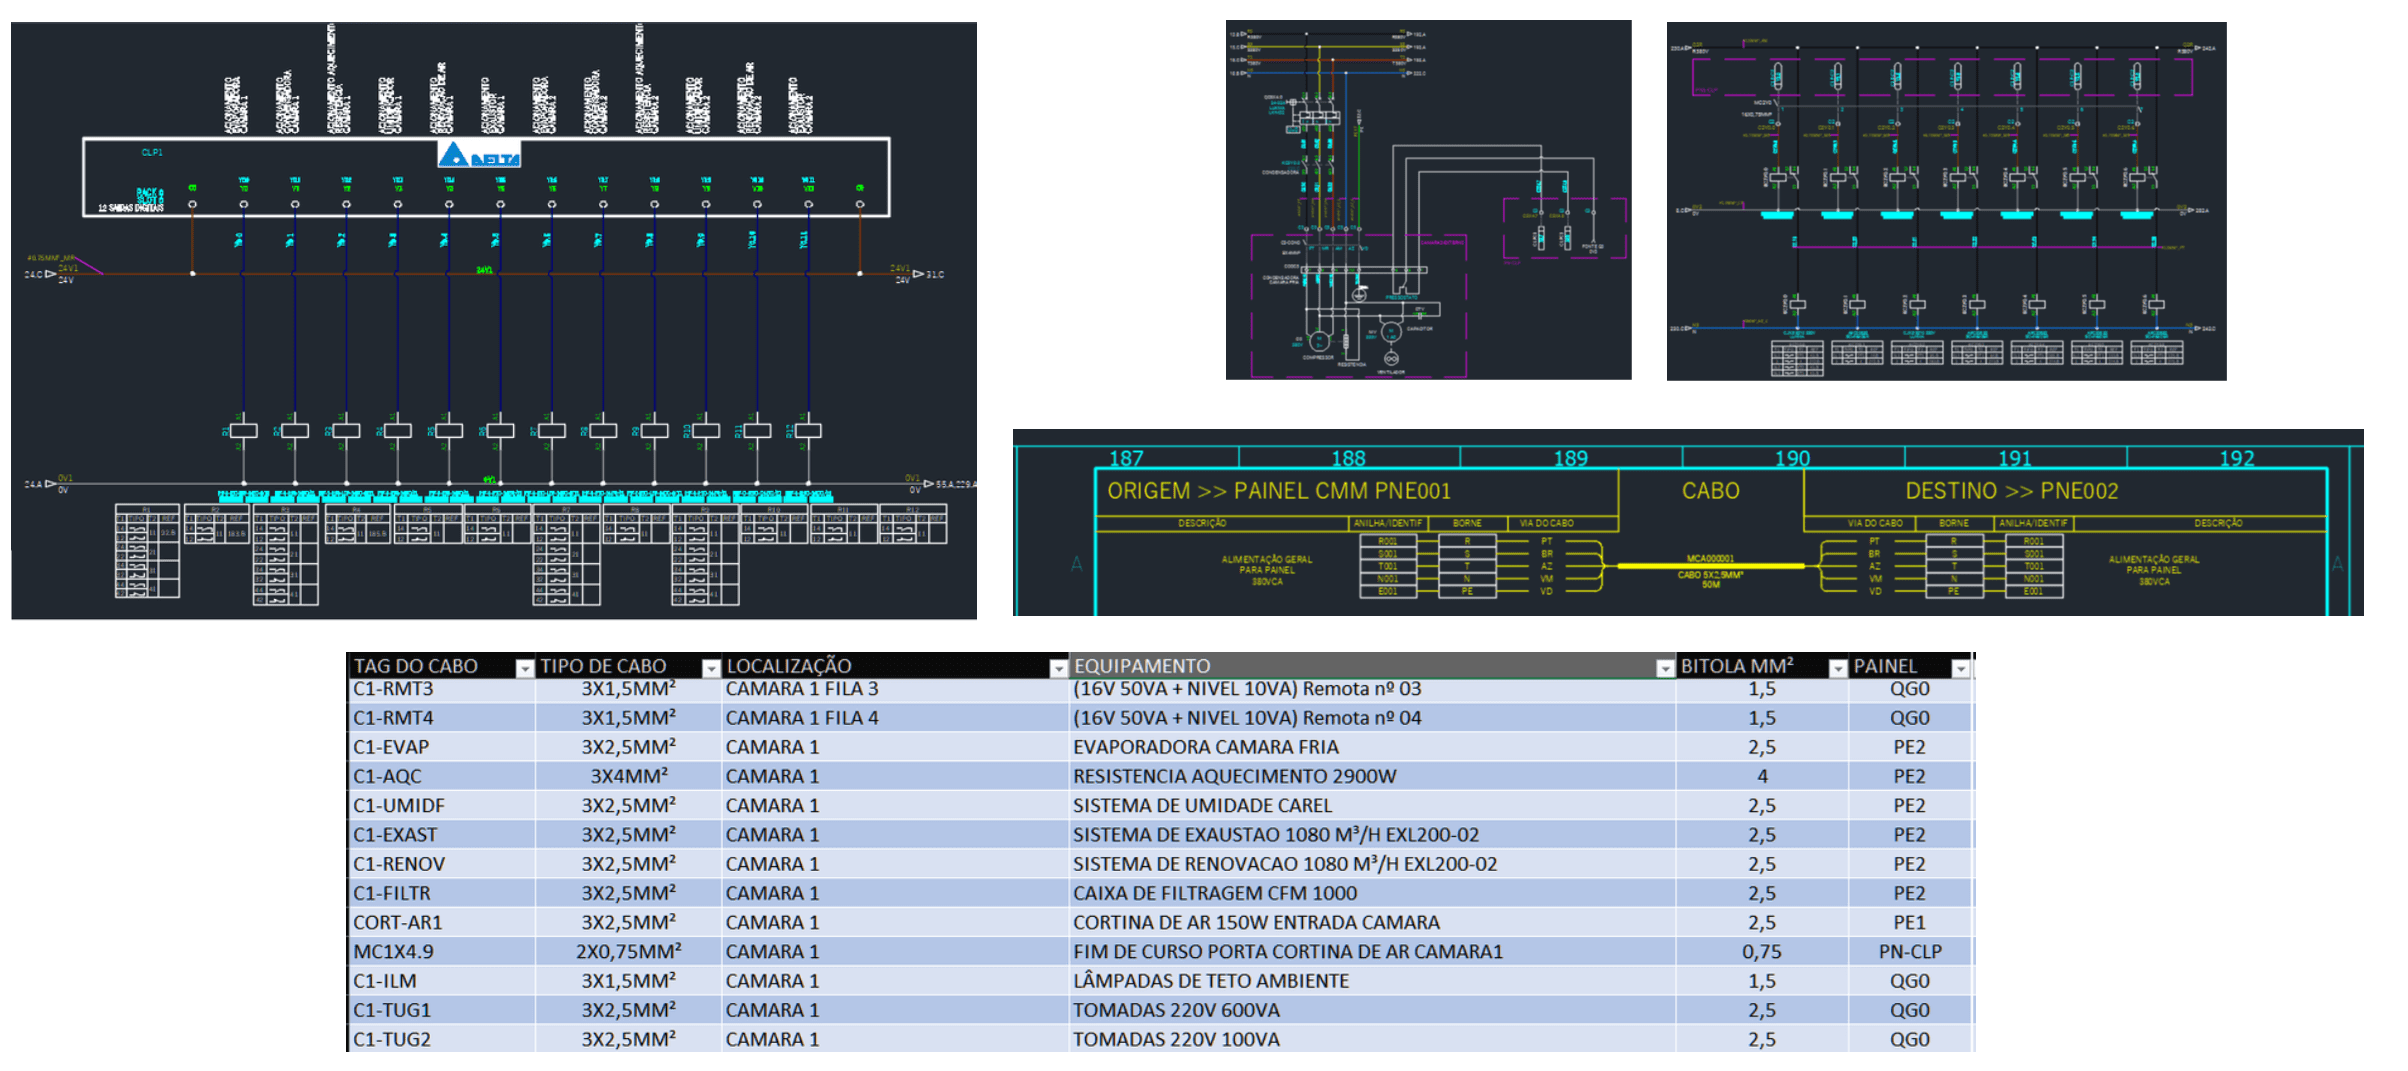This screenshot has height=1071, width=2408.
Task: Click the Delta logo on the PLC
Action: coord(479,155)
